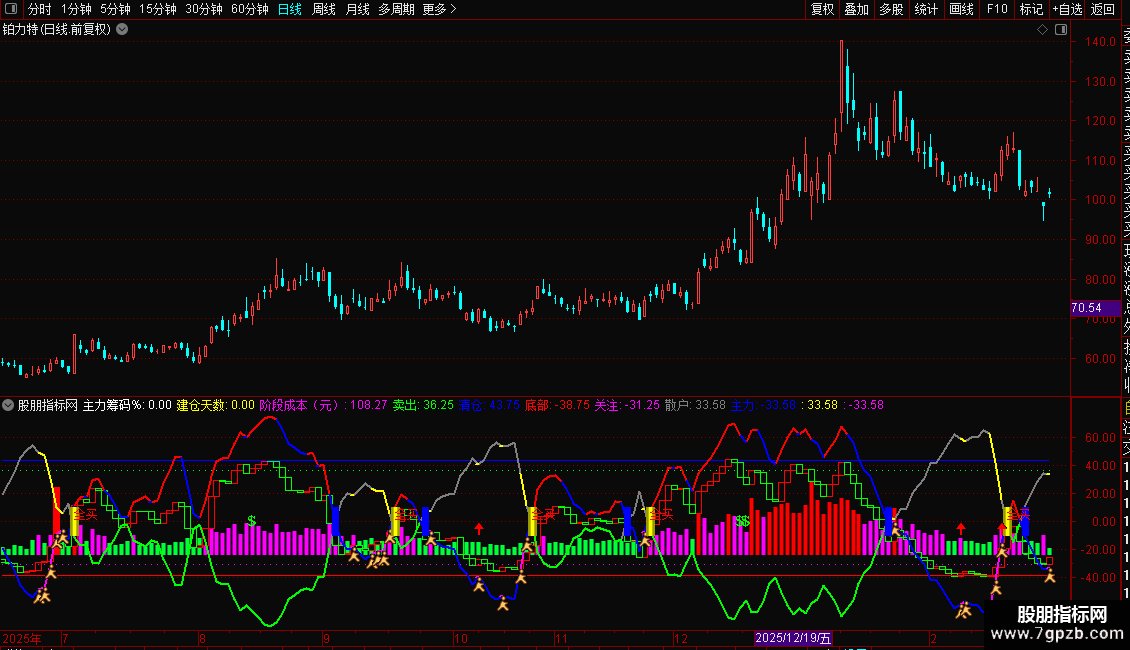Expand the 更多 periods menu
The height and width of the screenshot is (650, 1130).
point(440,9)
